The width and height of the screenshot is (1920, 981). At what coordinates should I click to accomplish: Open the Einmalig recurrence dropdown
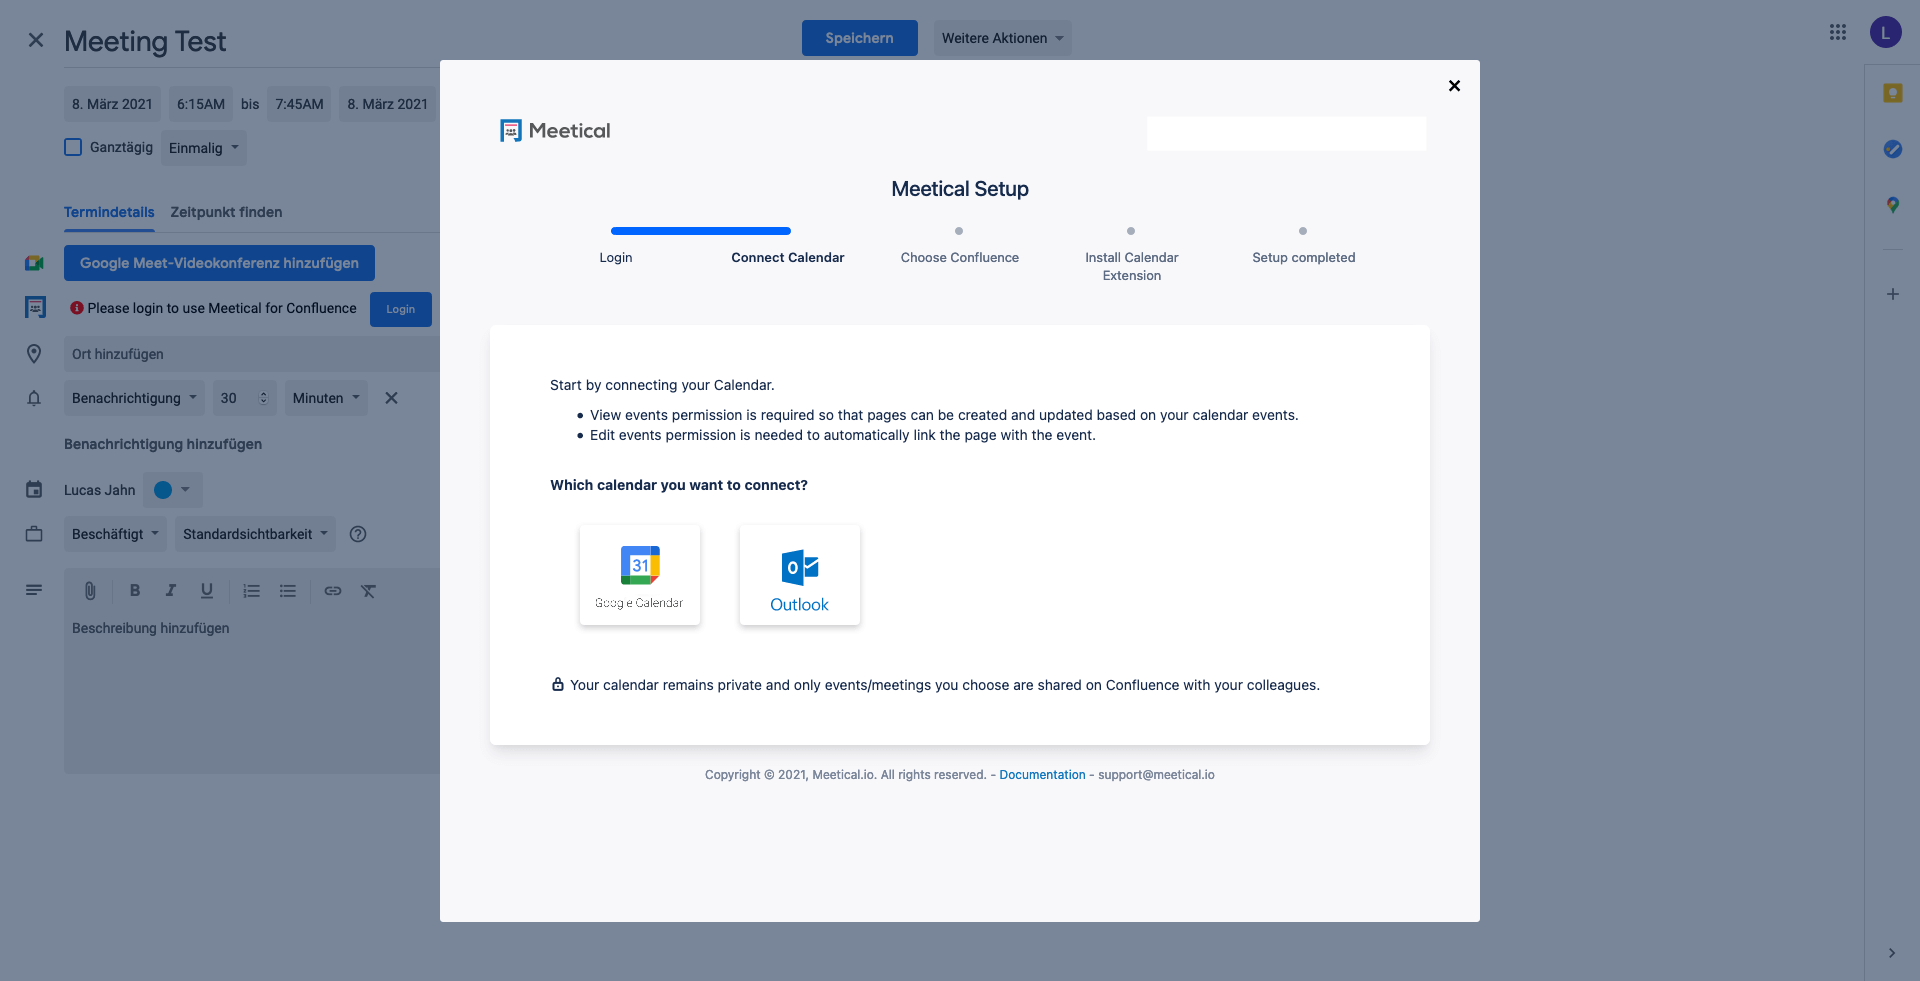point(204,148)
